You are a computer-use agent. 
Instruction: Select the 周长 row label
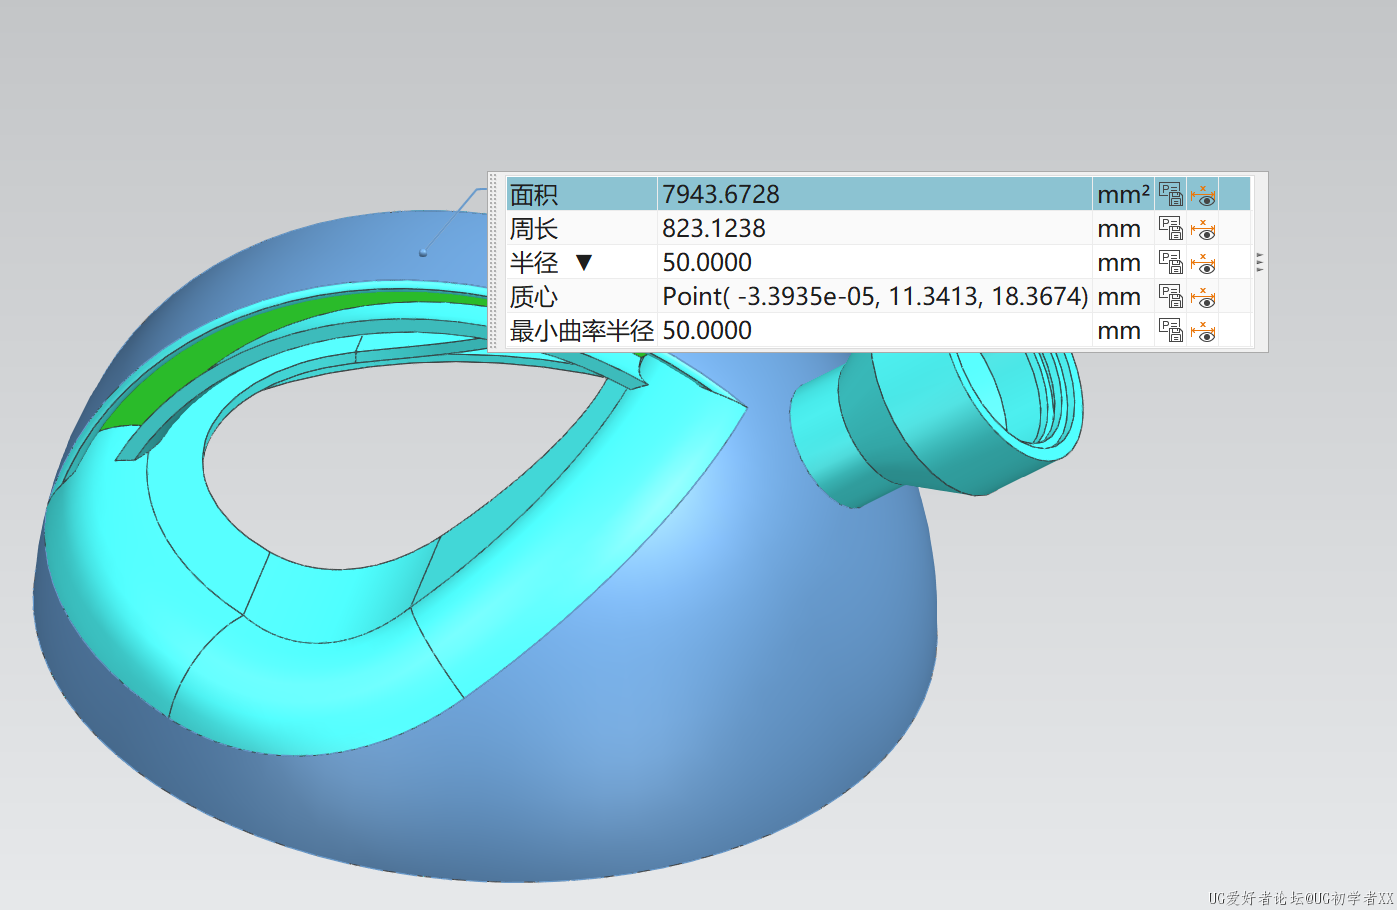(x=533, y=229)
